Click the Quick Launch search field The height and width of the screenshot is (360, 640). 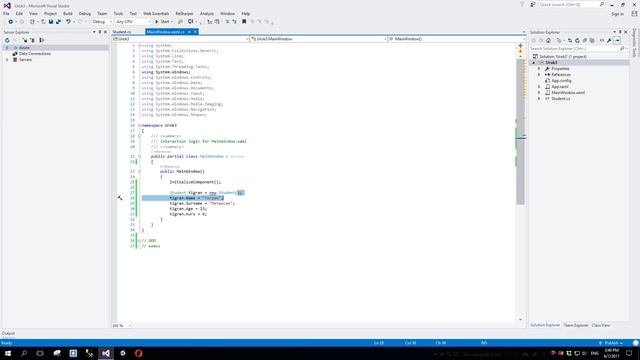[x=571, y=4]
